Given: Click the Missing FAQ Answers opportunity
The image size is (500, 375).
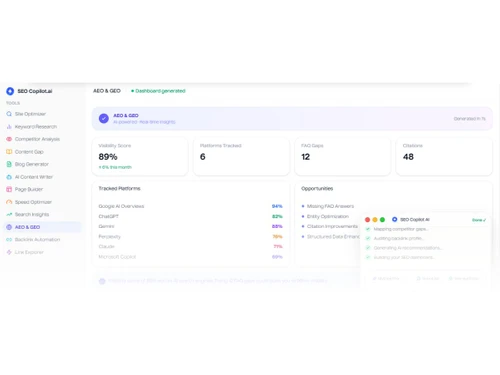Looking at the screenshot, I should pos(330,206).
